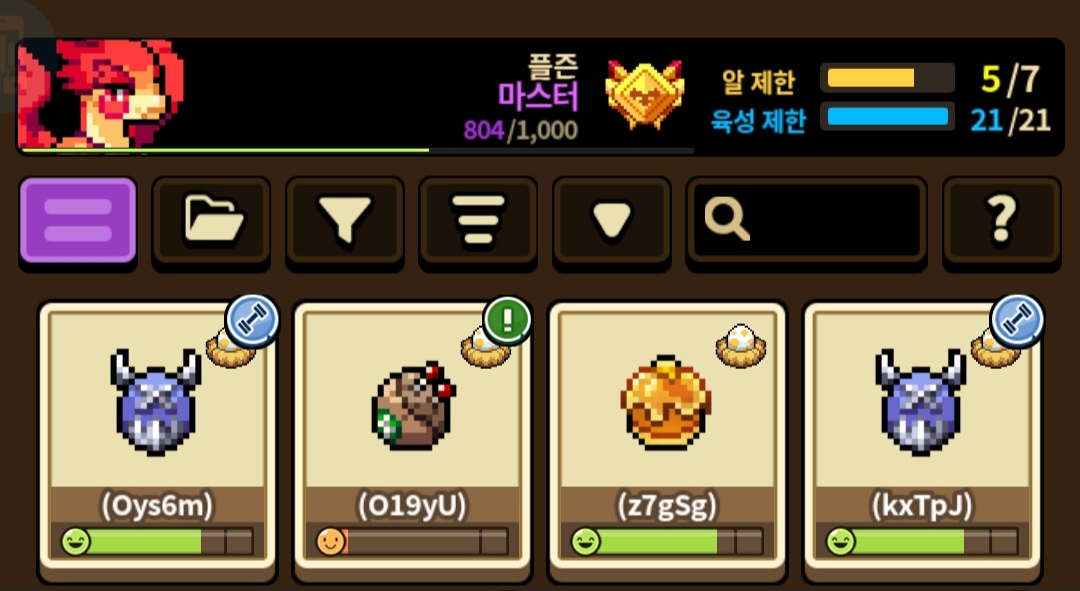
Task: Click the gold master rank badge
Action: click(x=645, y=94)
